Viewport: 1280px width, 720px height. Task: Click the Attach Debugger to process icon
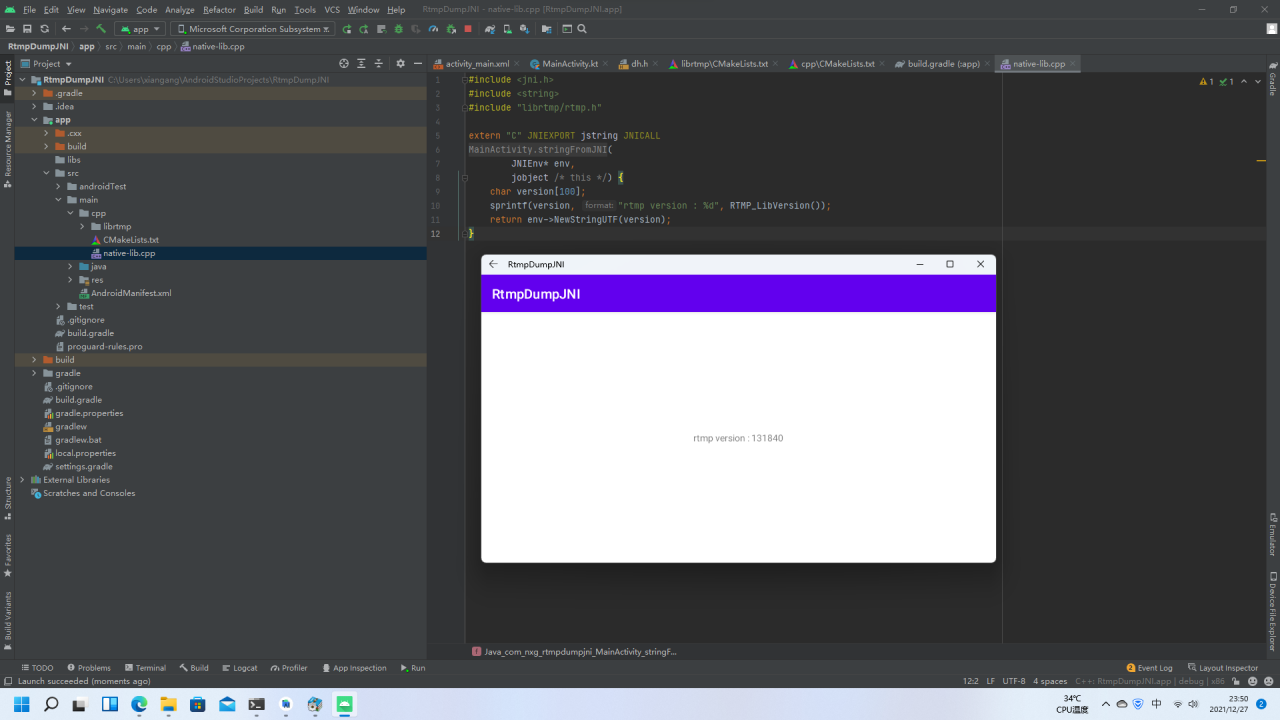(x=451, y=29)
